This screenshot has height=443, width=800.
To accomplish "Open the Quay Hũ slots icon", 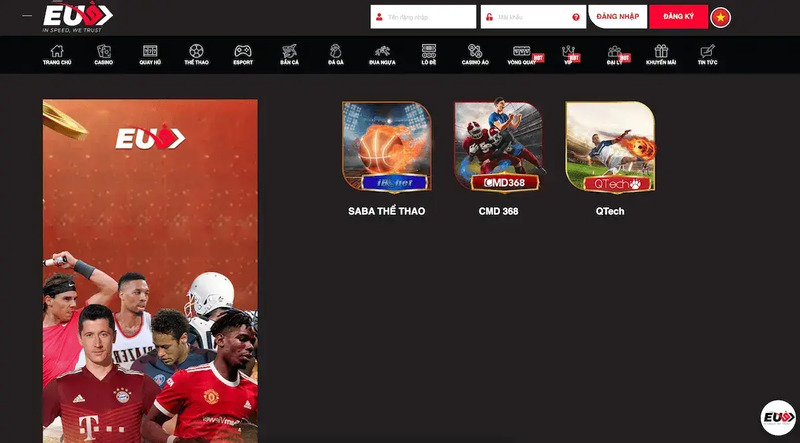I will click(150, 51).
